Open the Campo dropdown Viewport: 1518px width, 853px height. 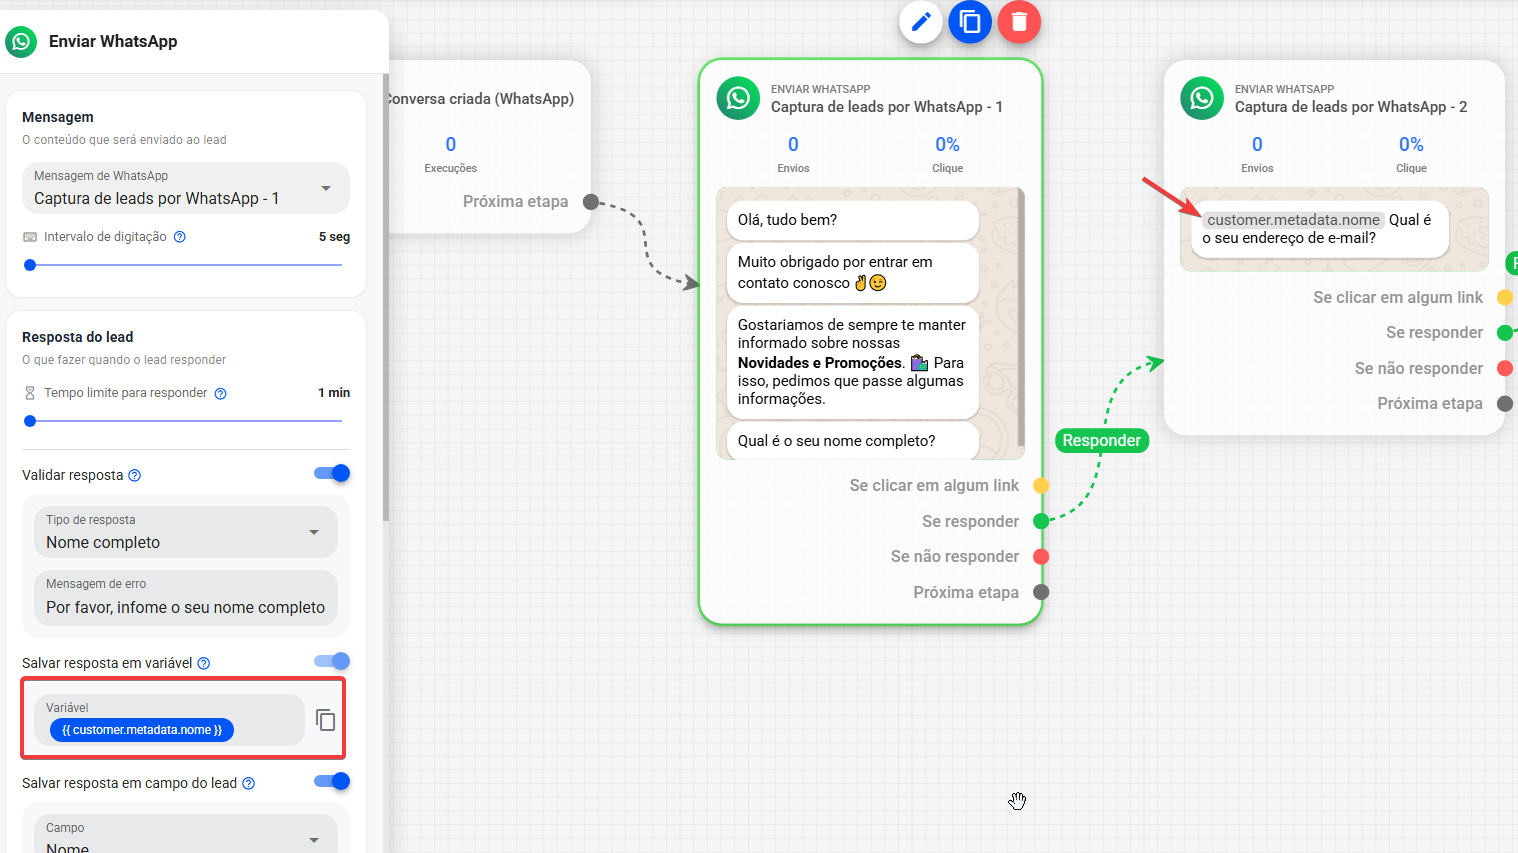point(186,836)
